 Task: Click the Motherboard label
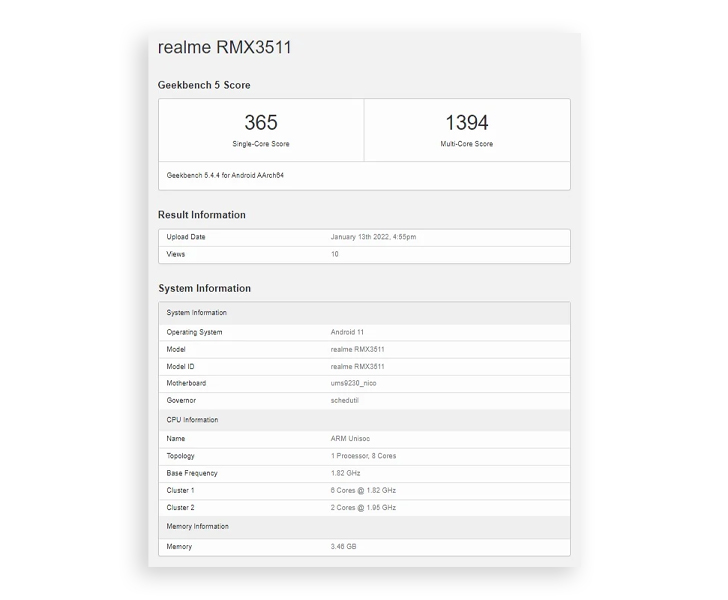click(x=186, y=383)
